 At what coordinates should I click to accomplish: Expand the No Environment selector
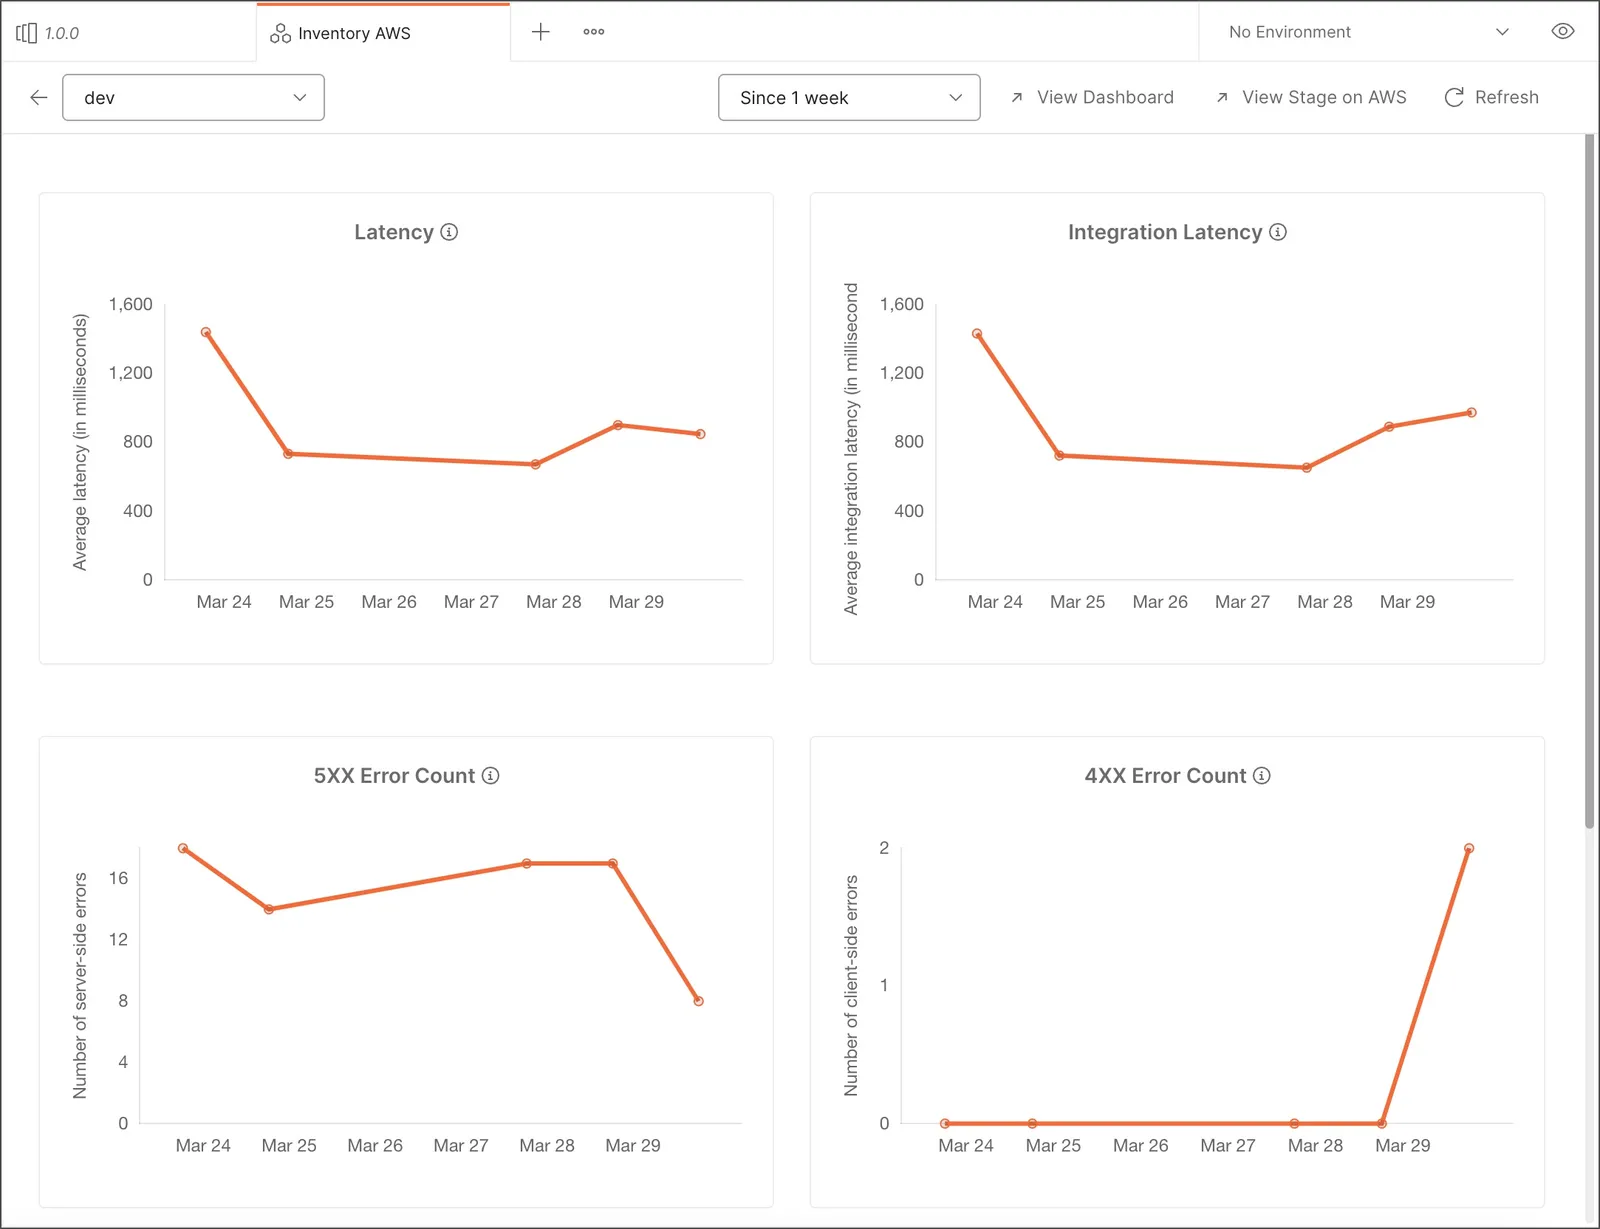[1369, 32]
